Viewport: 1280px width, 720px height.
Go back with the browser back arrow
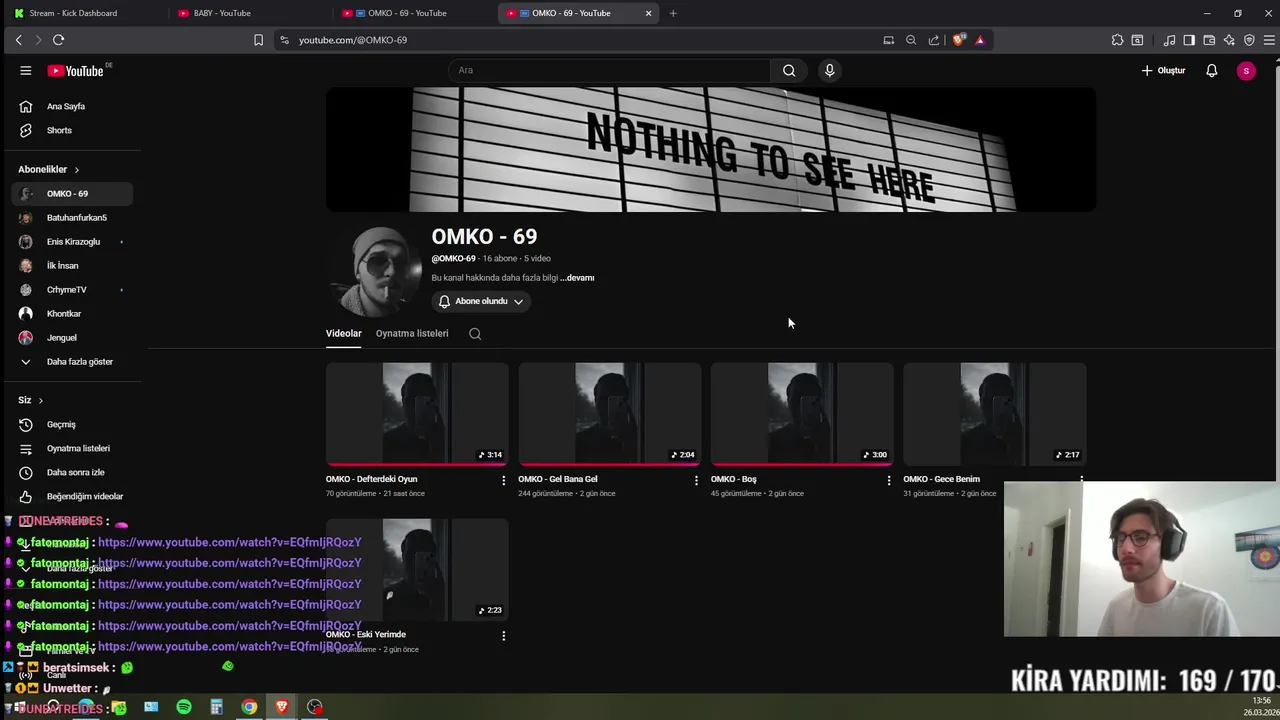tap(18, 40)
